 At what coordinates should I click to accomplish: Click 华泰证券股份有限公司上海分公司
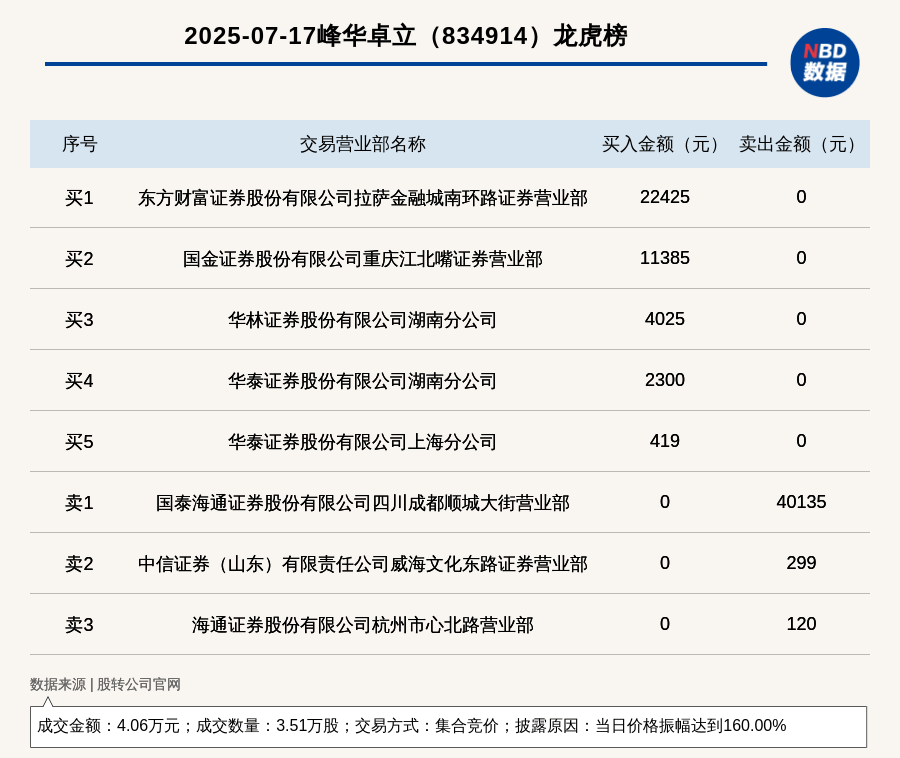(x=363, y=442)
